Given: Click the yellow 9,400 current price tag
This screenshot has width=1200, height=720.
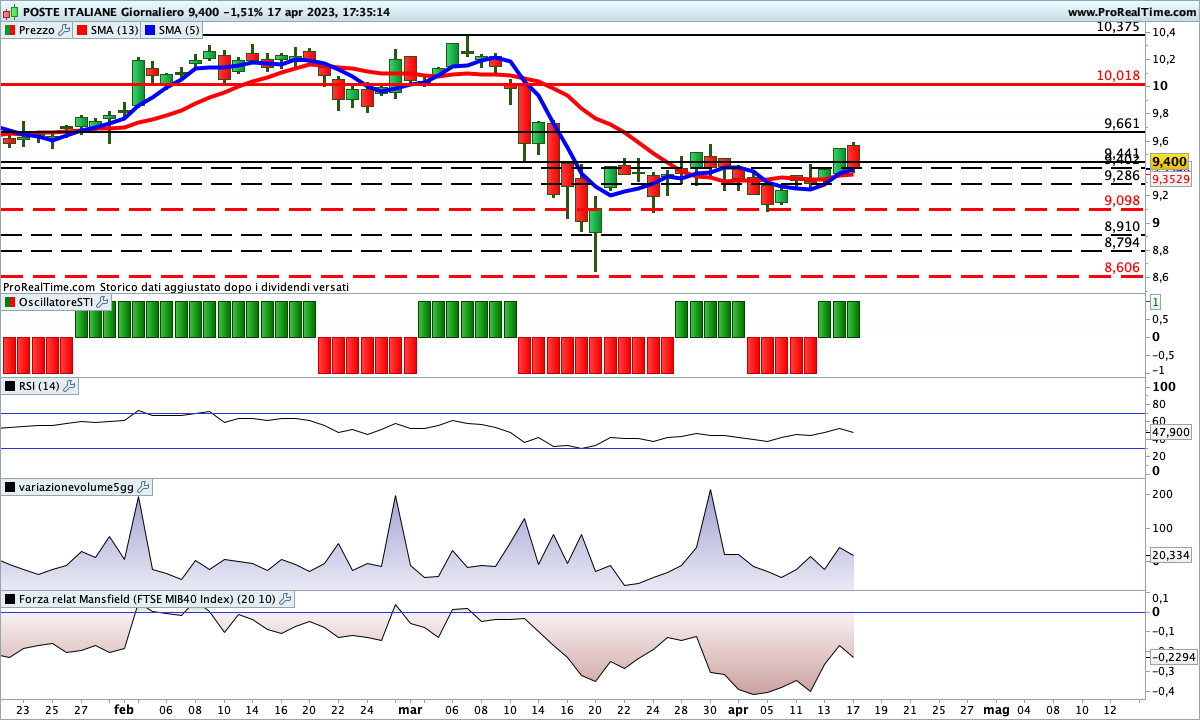Looking at the screenshot, I should point(1169,161).
